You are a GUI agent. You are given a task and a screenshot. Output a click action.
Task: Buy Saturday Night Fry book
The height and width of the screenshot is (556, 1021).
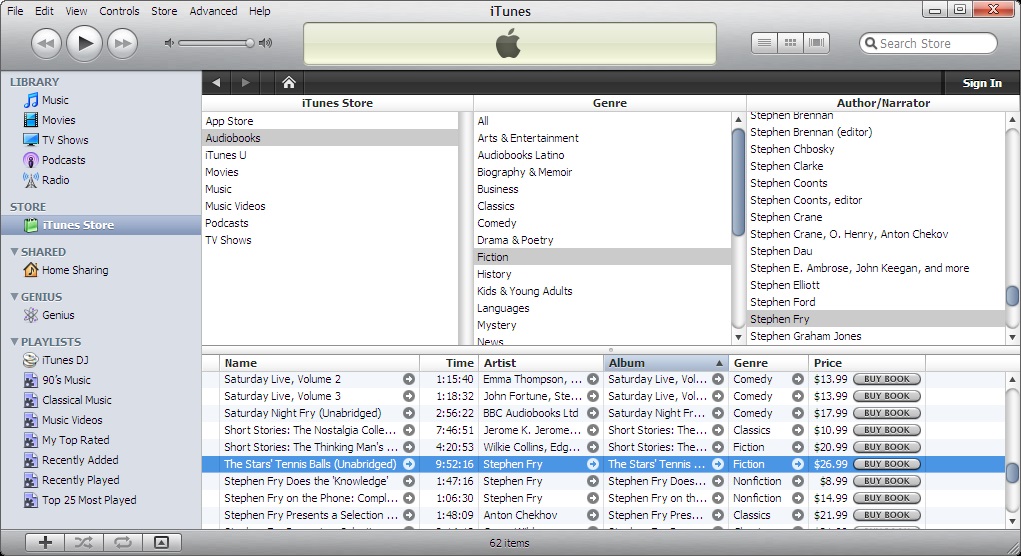coord(887,413)
